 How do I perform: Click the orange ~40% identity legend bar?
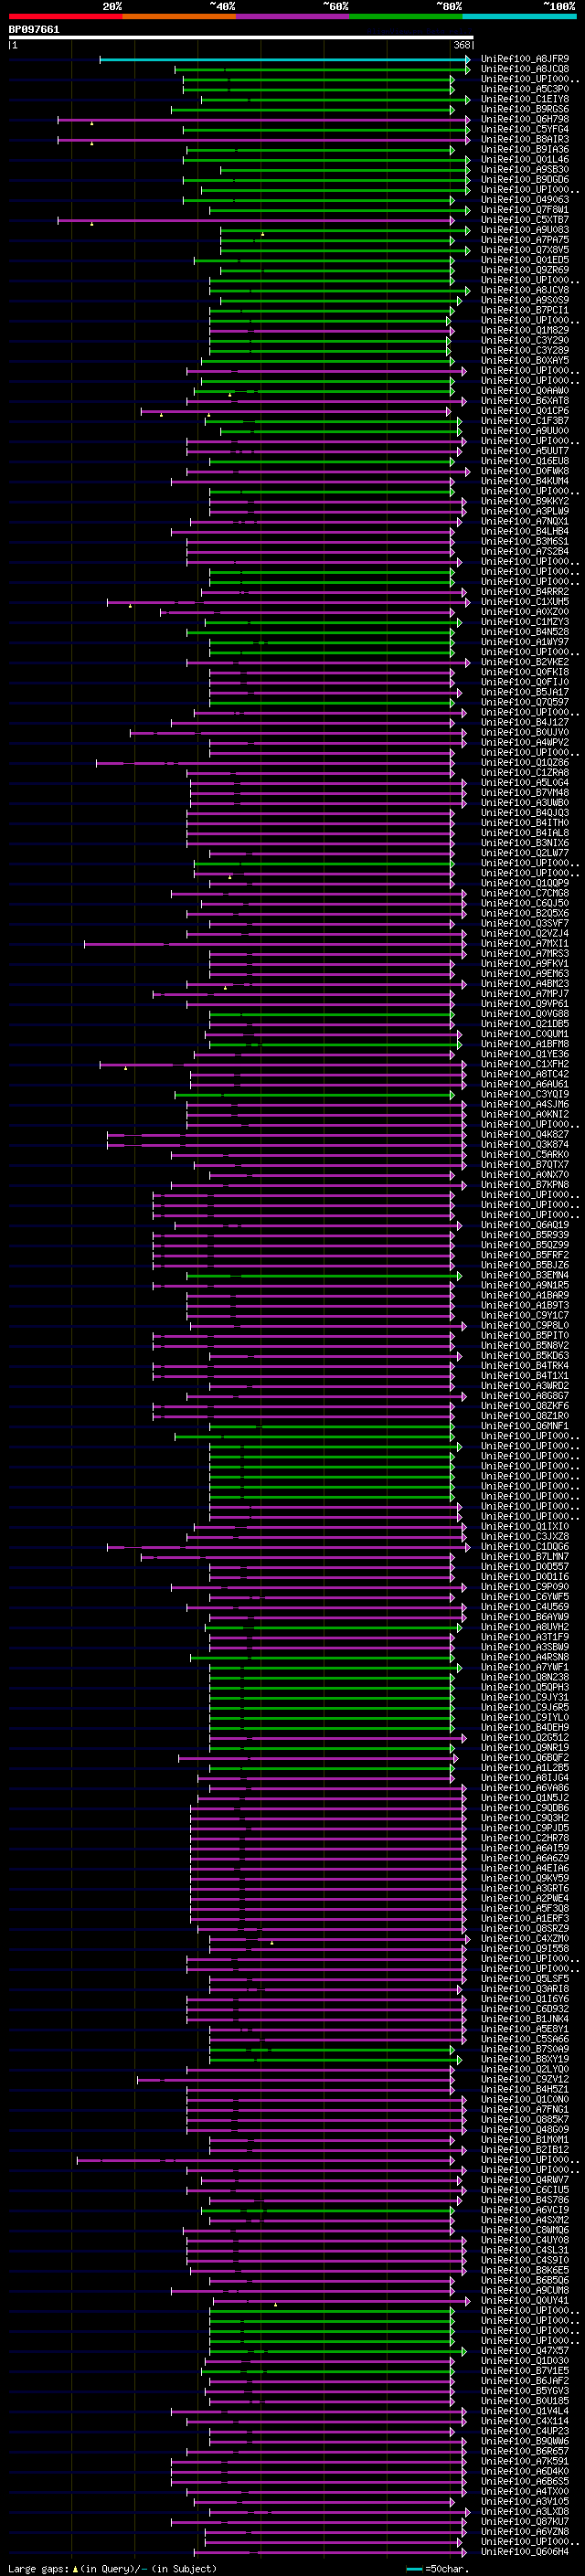(x=180, y=16)
